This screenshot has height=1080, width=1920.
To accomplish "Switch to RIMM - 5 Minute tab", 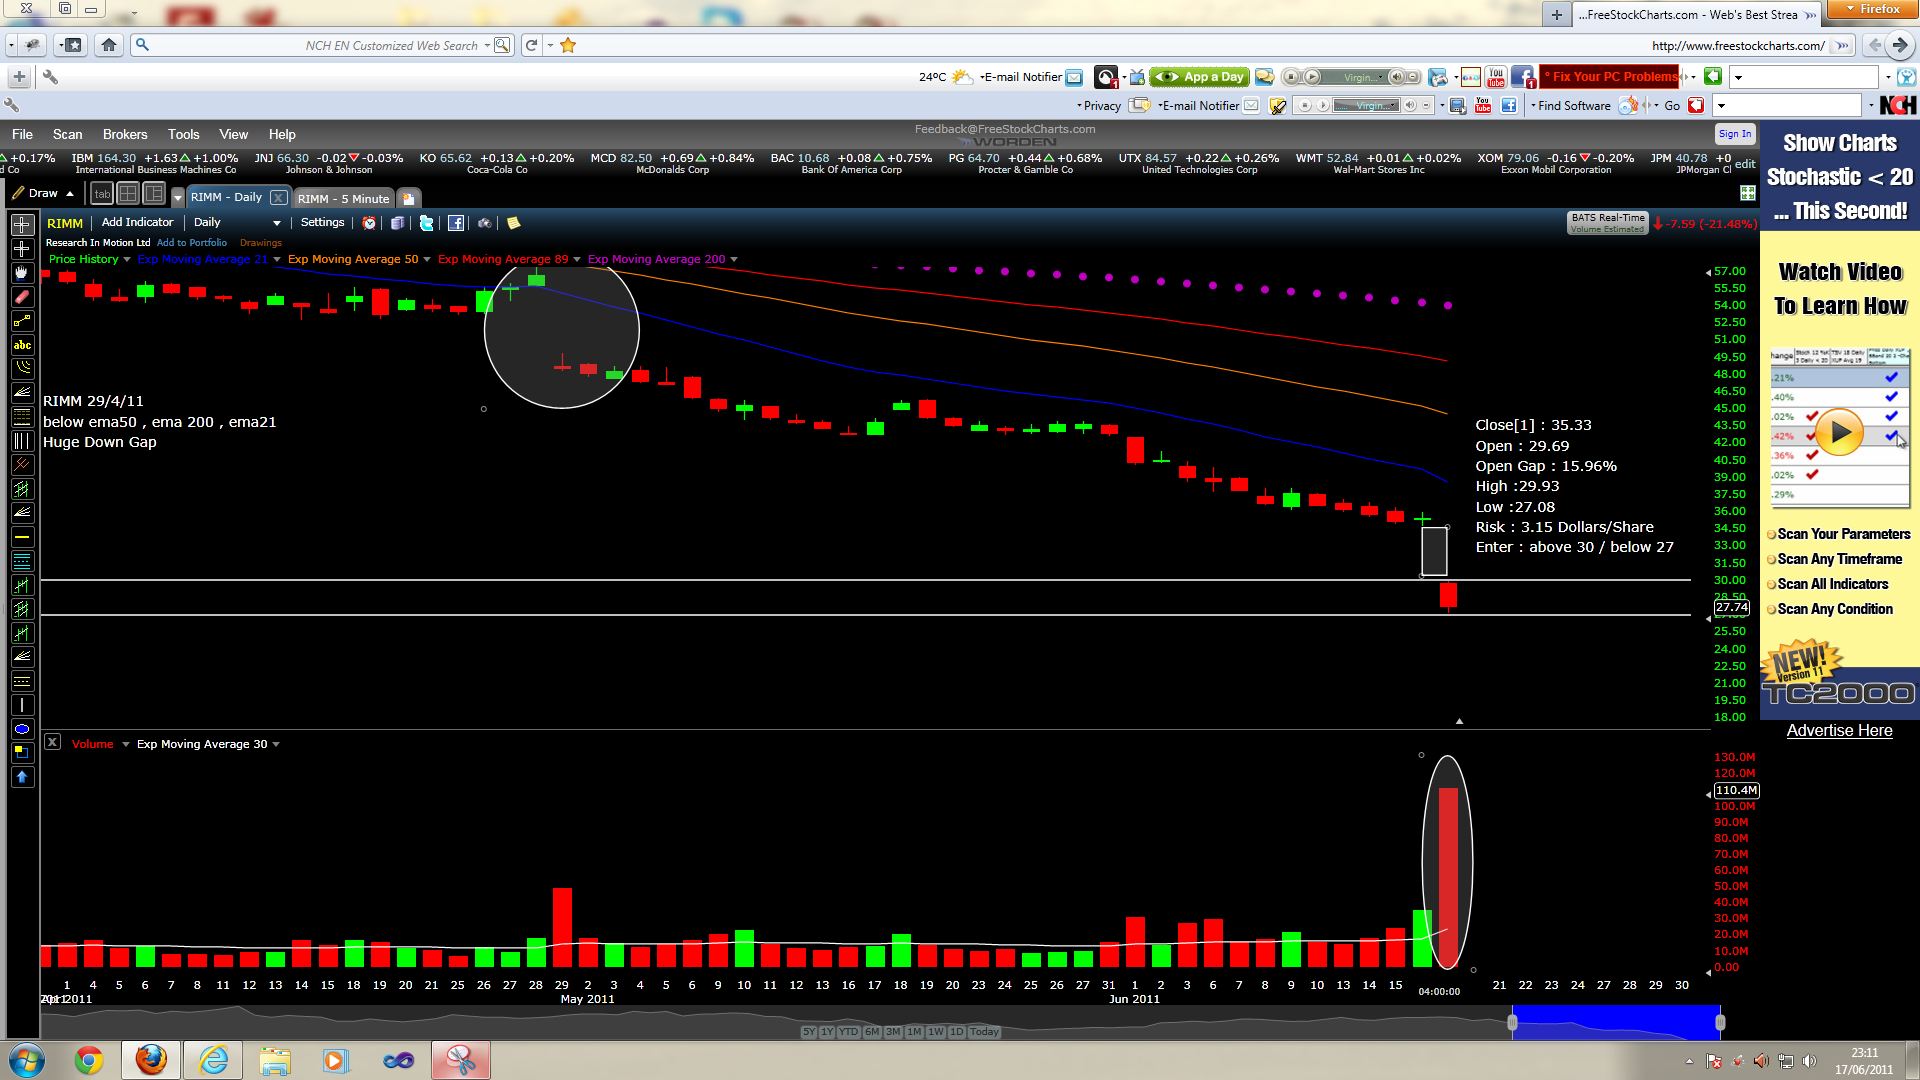I will tap(343, 198).
